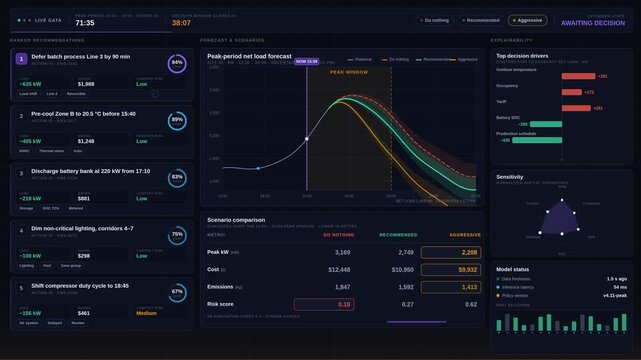The height and width of the screenshot is (360, 641).
Task: Click the Zone group tag
Action: pos(71,266)
